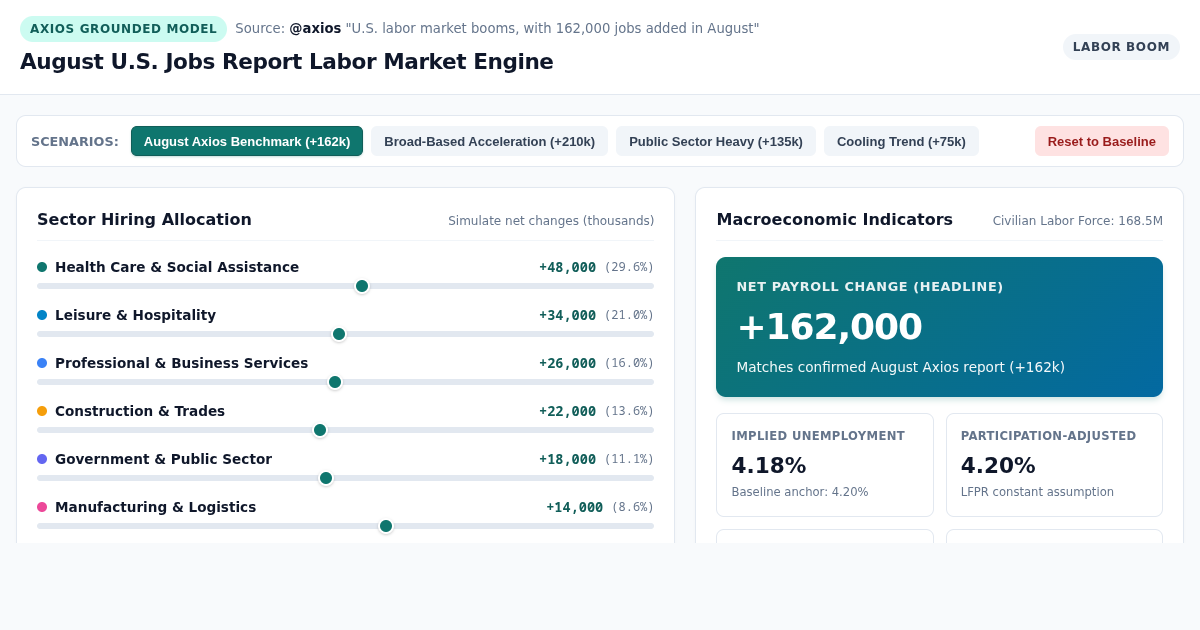This screenshot has width=1200, height=630.
Task: Click Simulate net changes (thousands) caption
Action: pyautogui.click(x=551, y=221)
